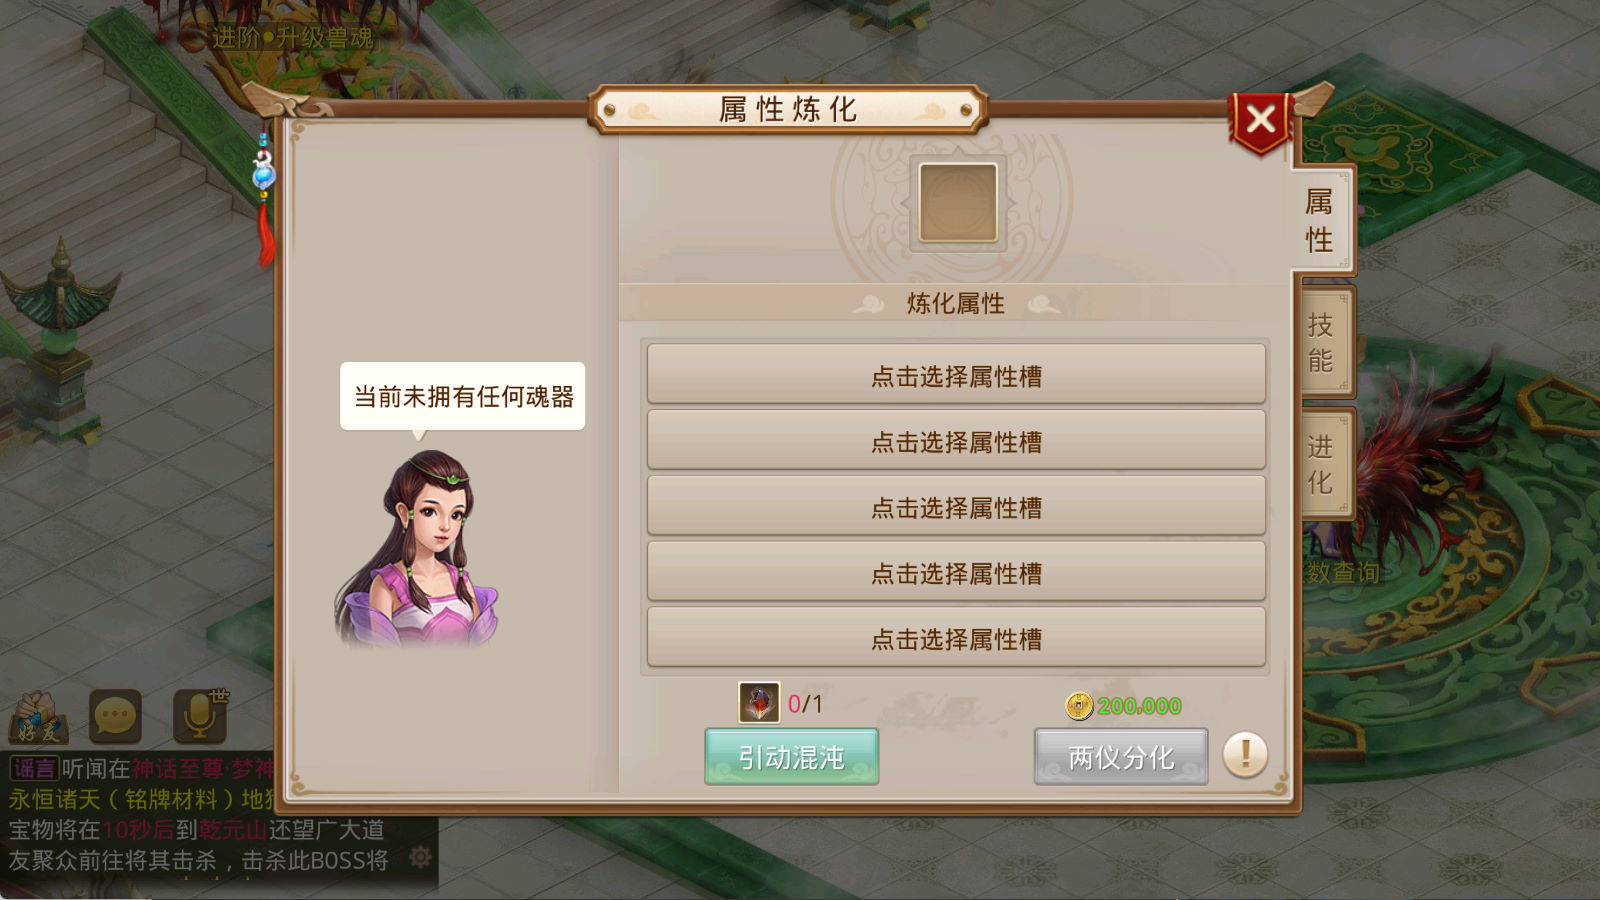
Task: Click the gold coin icon
Action: click(1079, 706)
